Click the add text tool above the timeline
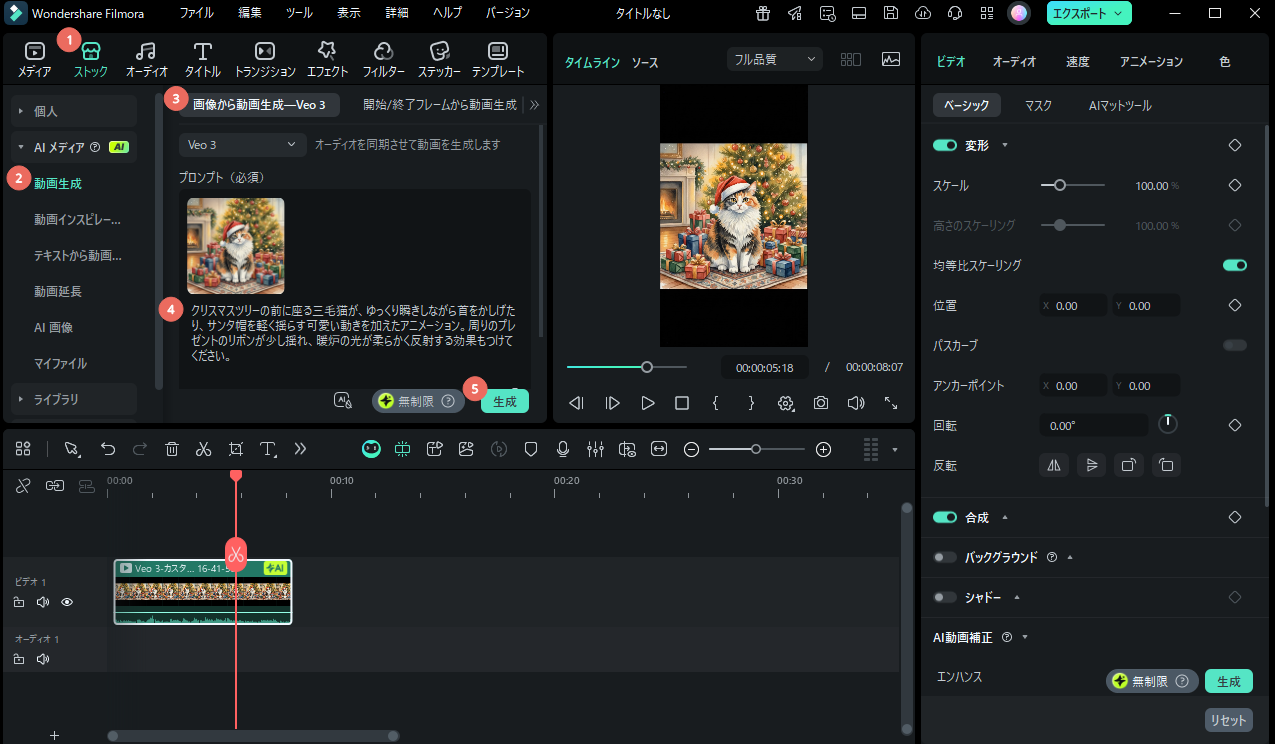 tap(268, 448)
